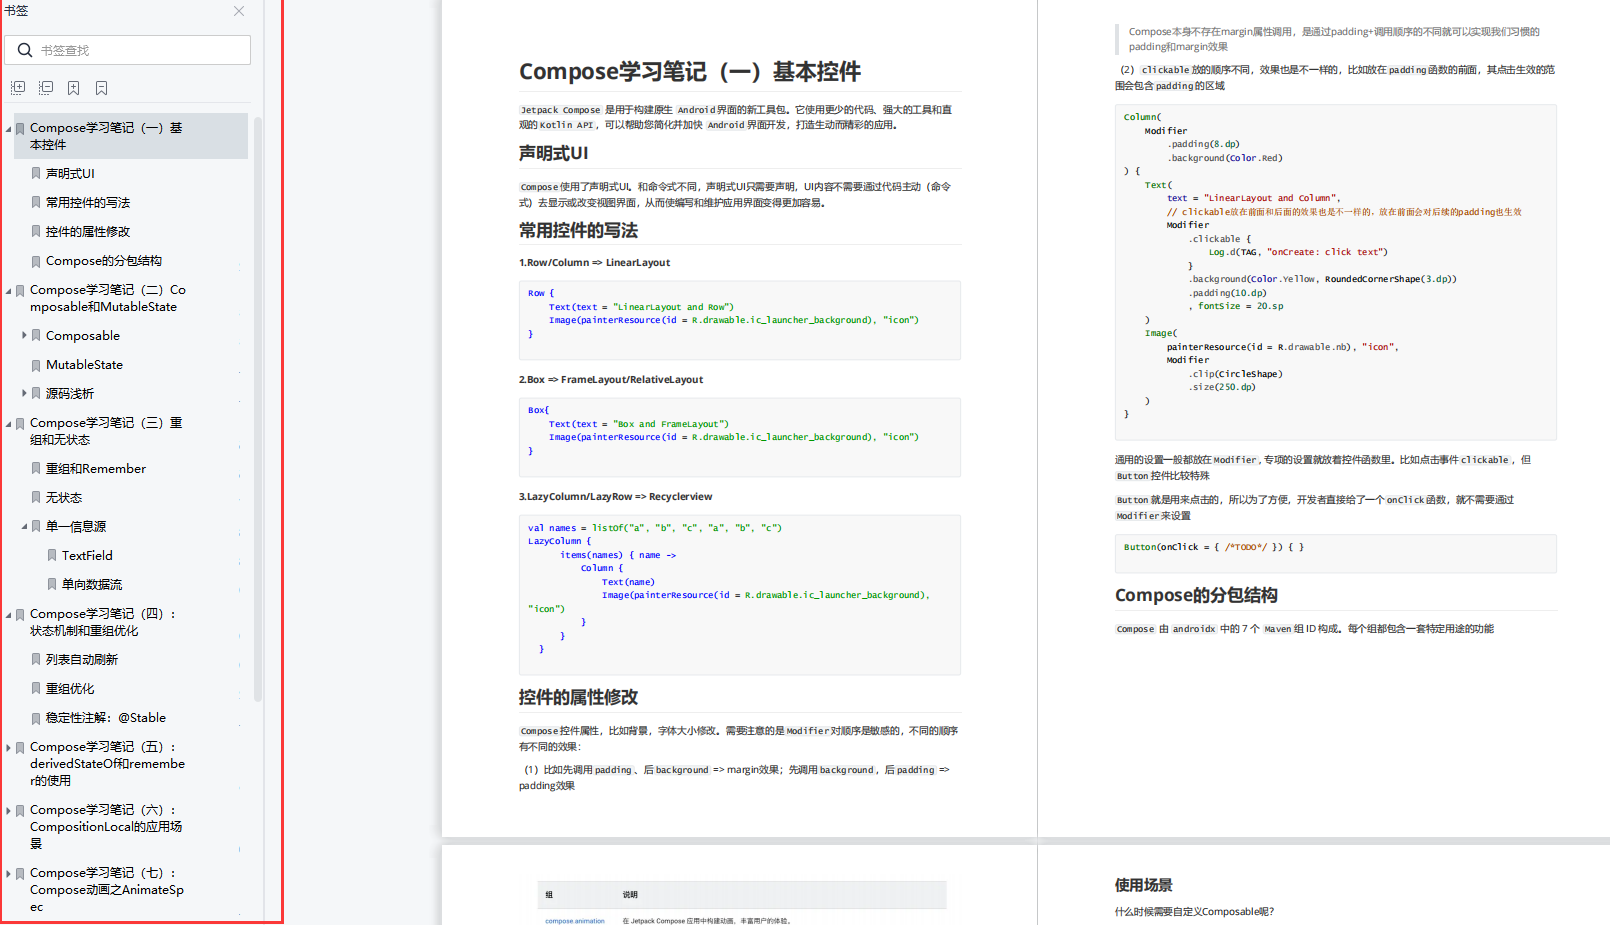Click the collapse all bookmarks icon
Viewport: 1610px width, 932px height.
pos(46,88)
